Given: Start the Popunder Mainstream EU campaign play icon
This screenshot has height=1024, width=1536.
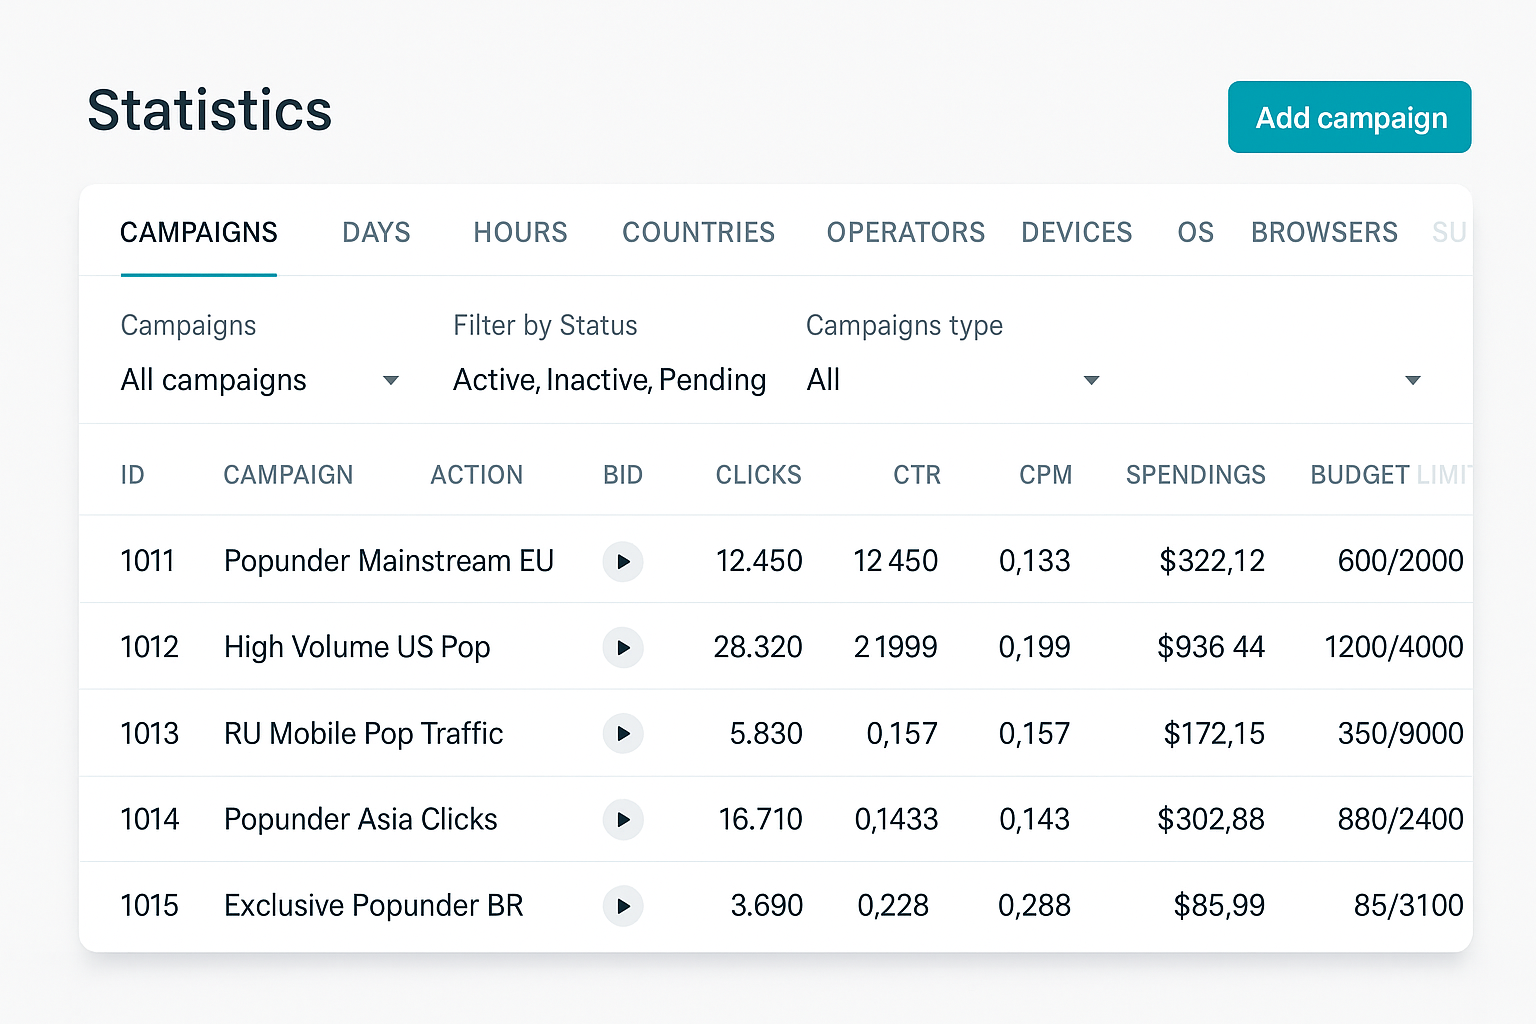Looking at the screenshot, I should point(623,561).
